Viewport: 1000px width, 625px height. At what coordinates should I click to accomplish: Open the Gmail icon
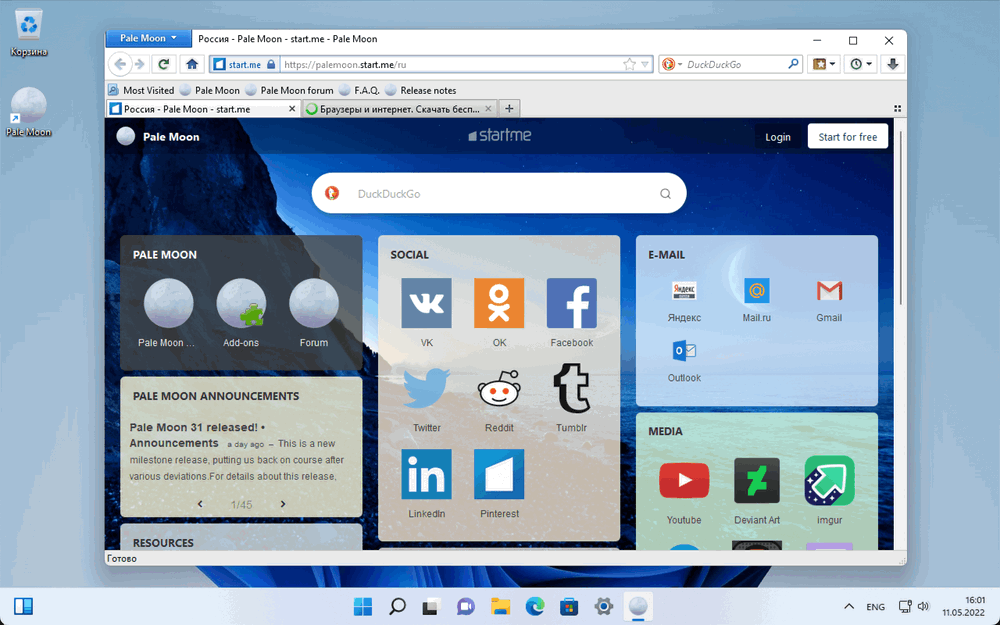pos(829,291)
